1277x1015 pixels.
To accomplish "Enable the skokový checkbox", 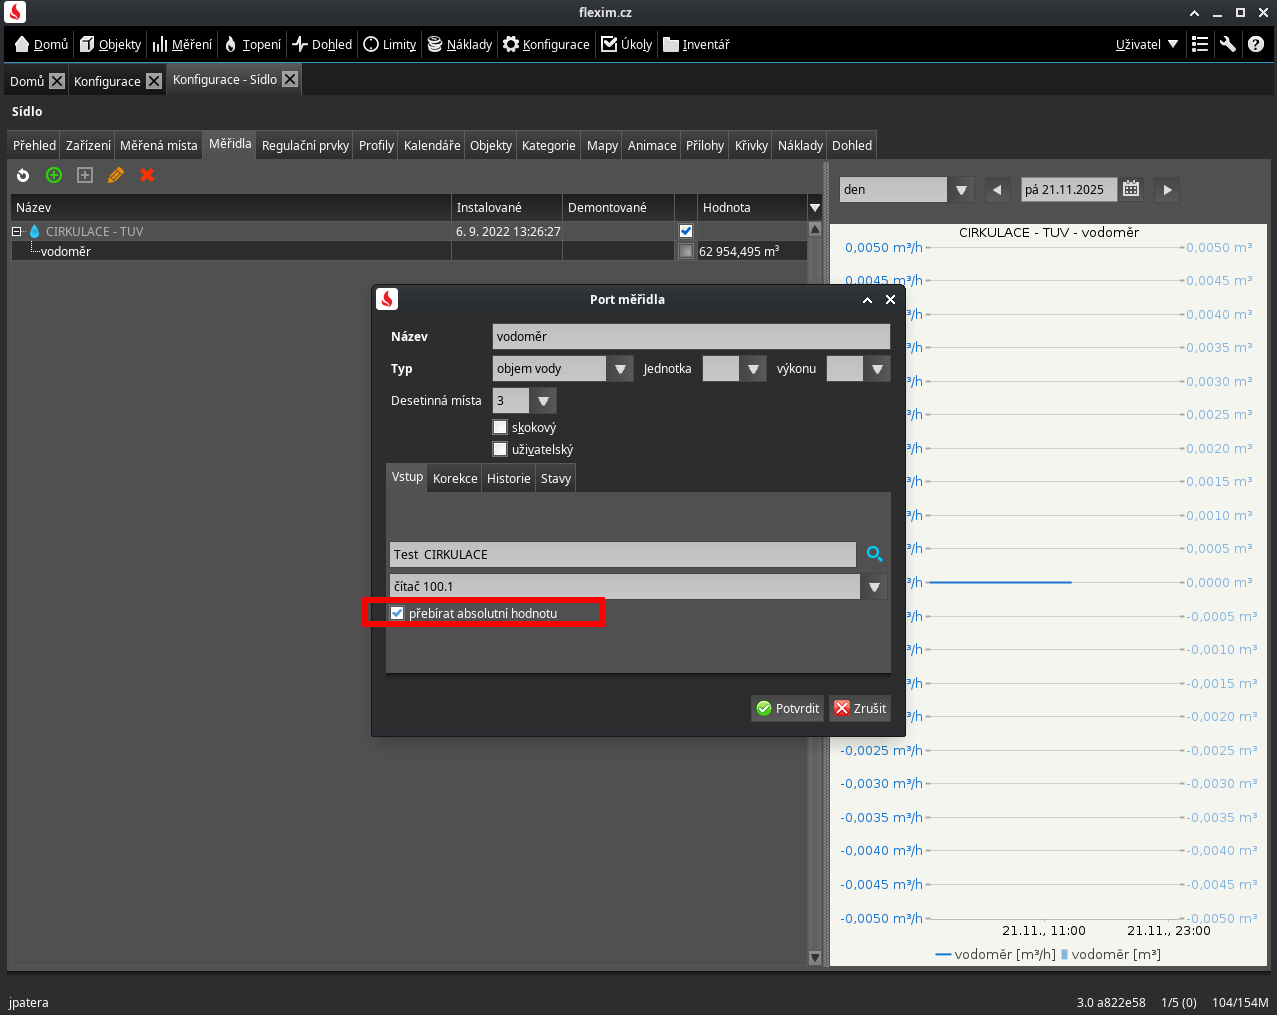I will point(500,427).
